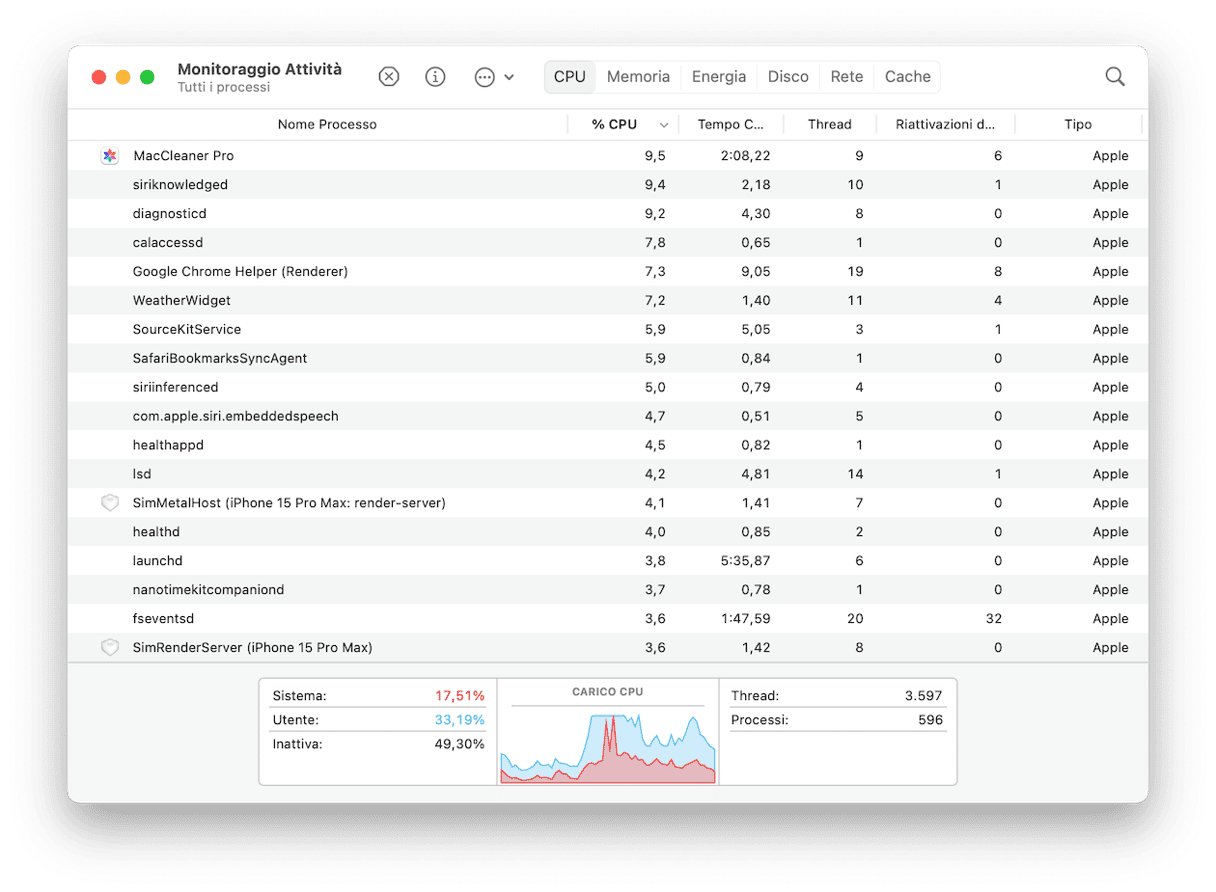Image resolution: width=1216 pixels, height=892 pixels.
Task: Select SimRenderServer (iPhone 15 Pro Max) process
Action: [x=608, y=648]
